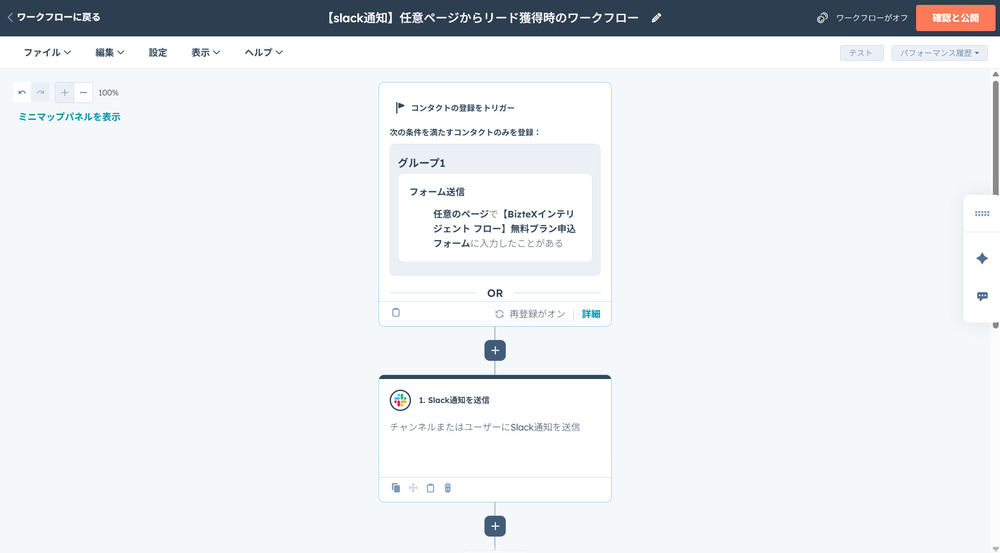Redo the last change
The width and height of the screenshot is (1000, 553).
[x=40, y=92]
